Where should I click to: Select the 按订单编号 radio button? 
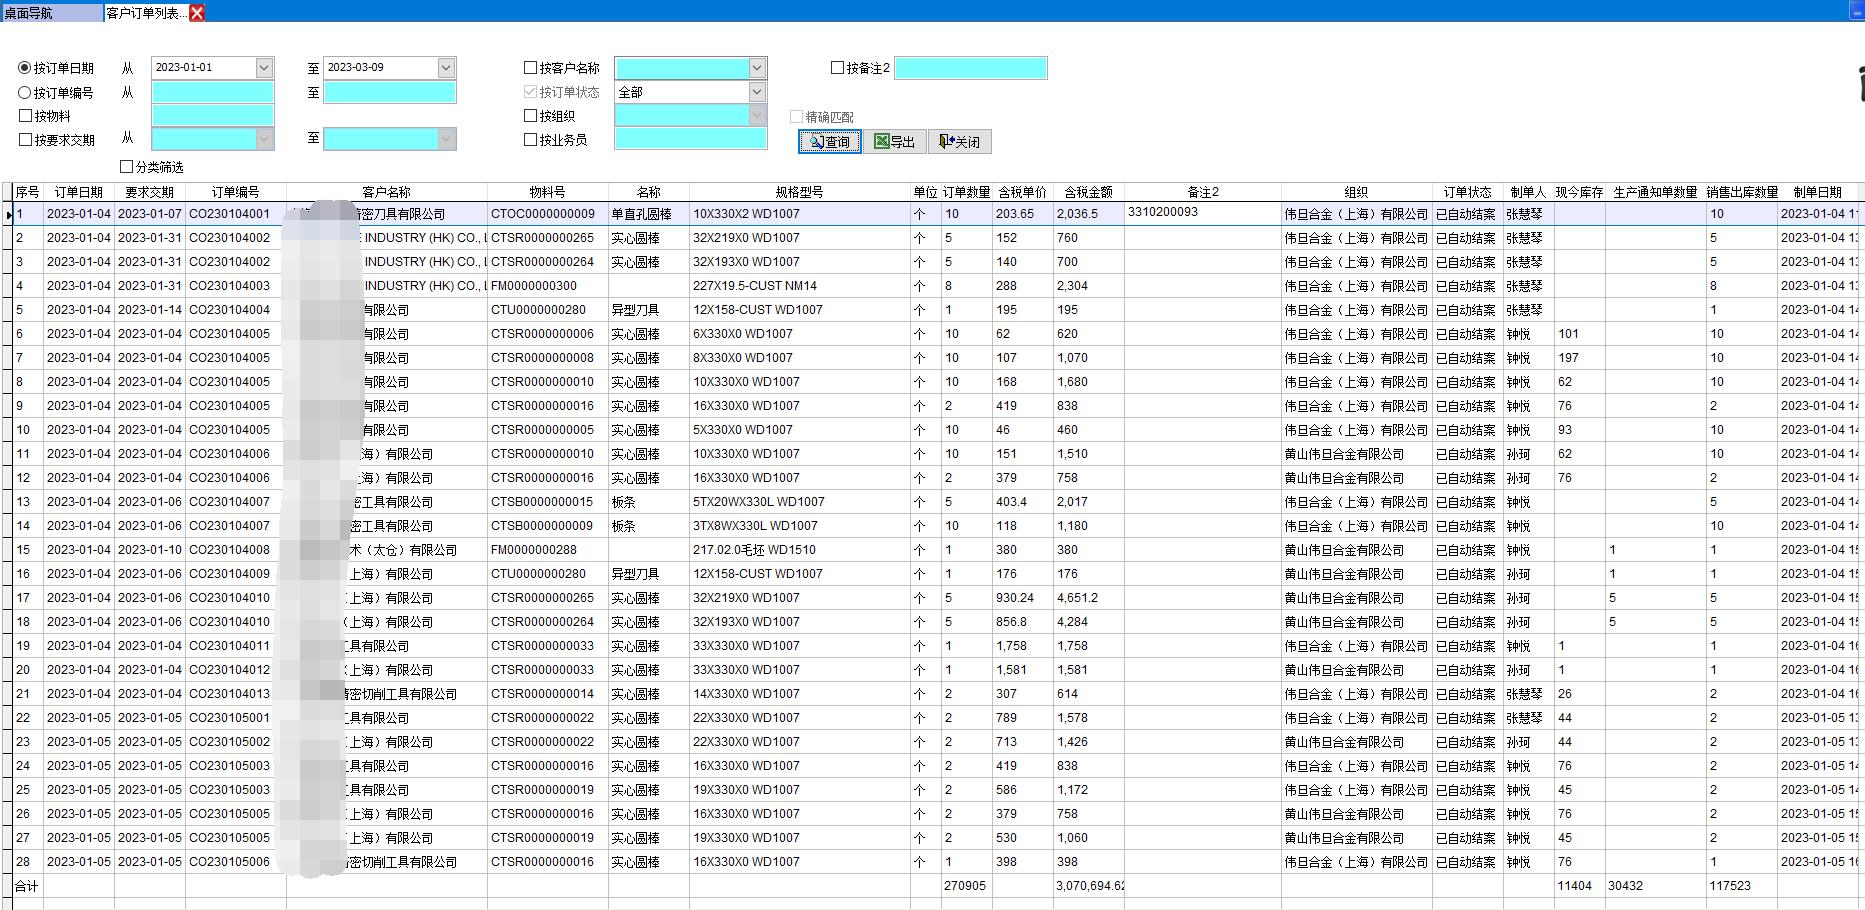(x=25, y=93)
